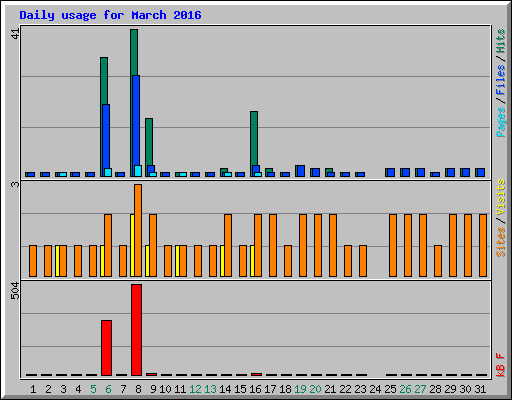Select green weekend day label "27"
The width and height of the screenshot is (512, 400).
[x=420, y=389]
